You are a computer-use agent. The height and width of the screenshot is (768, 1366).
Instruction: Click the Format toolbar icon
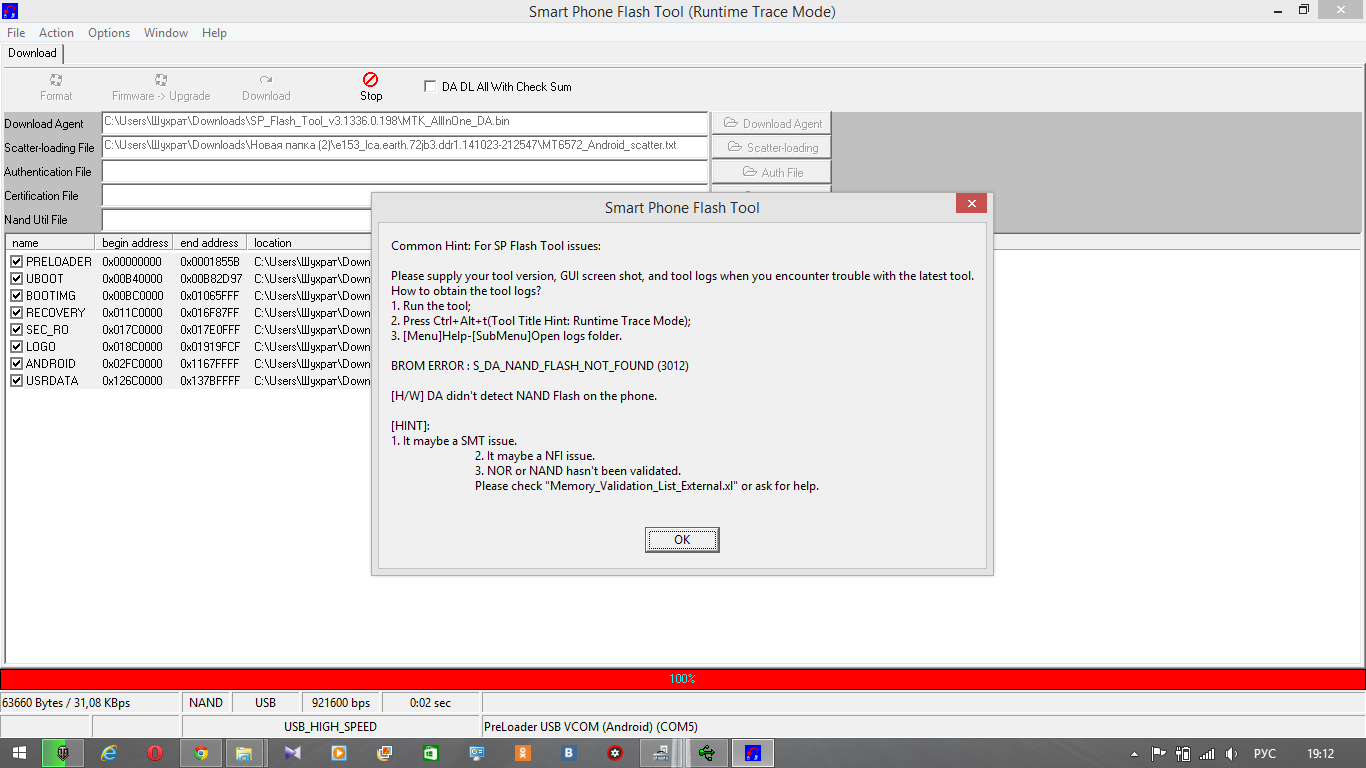(56, 80)
